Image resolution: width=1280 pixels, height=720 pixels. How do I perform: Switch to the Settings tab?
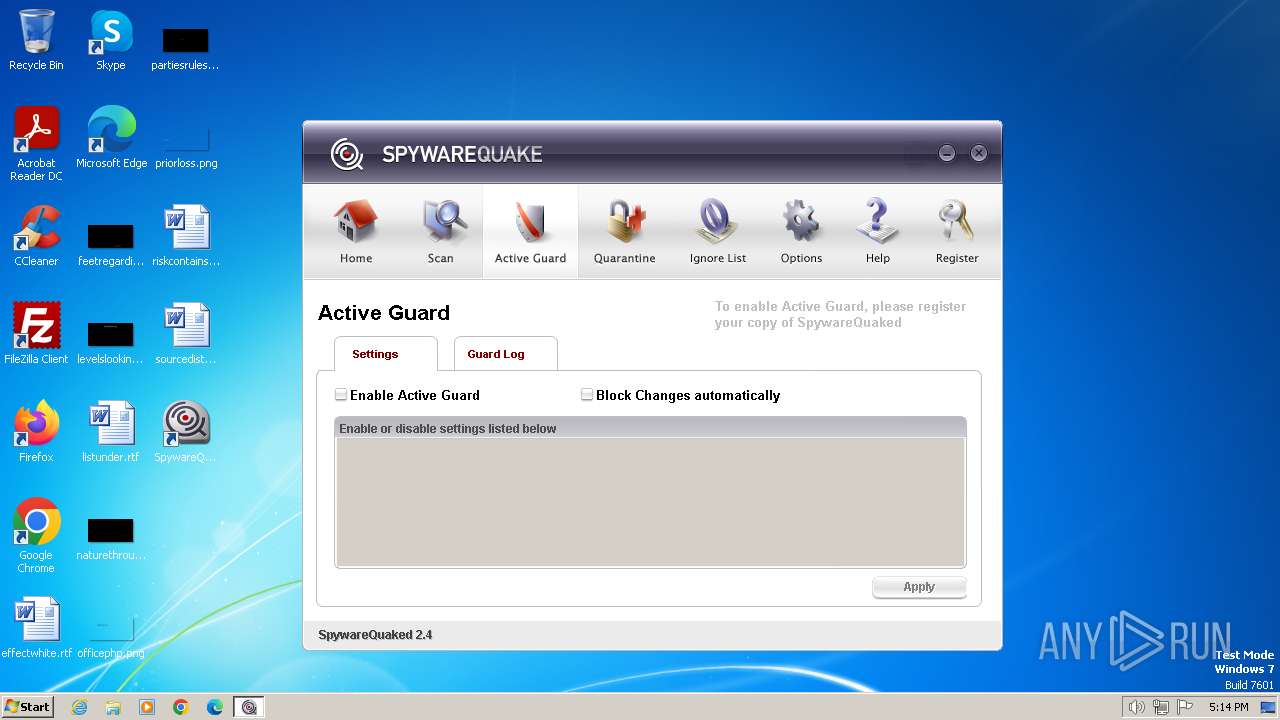coord(386,354)
